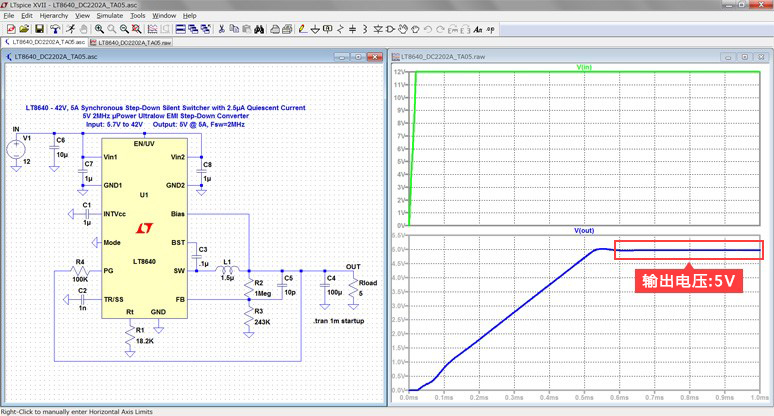Open the Hierarchy menu

pos(54,16)
